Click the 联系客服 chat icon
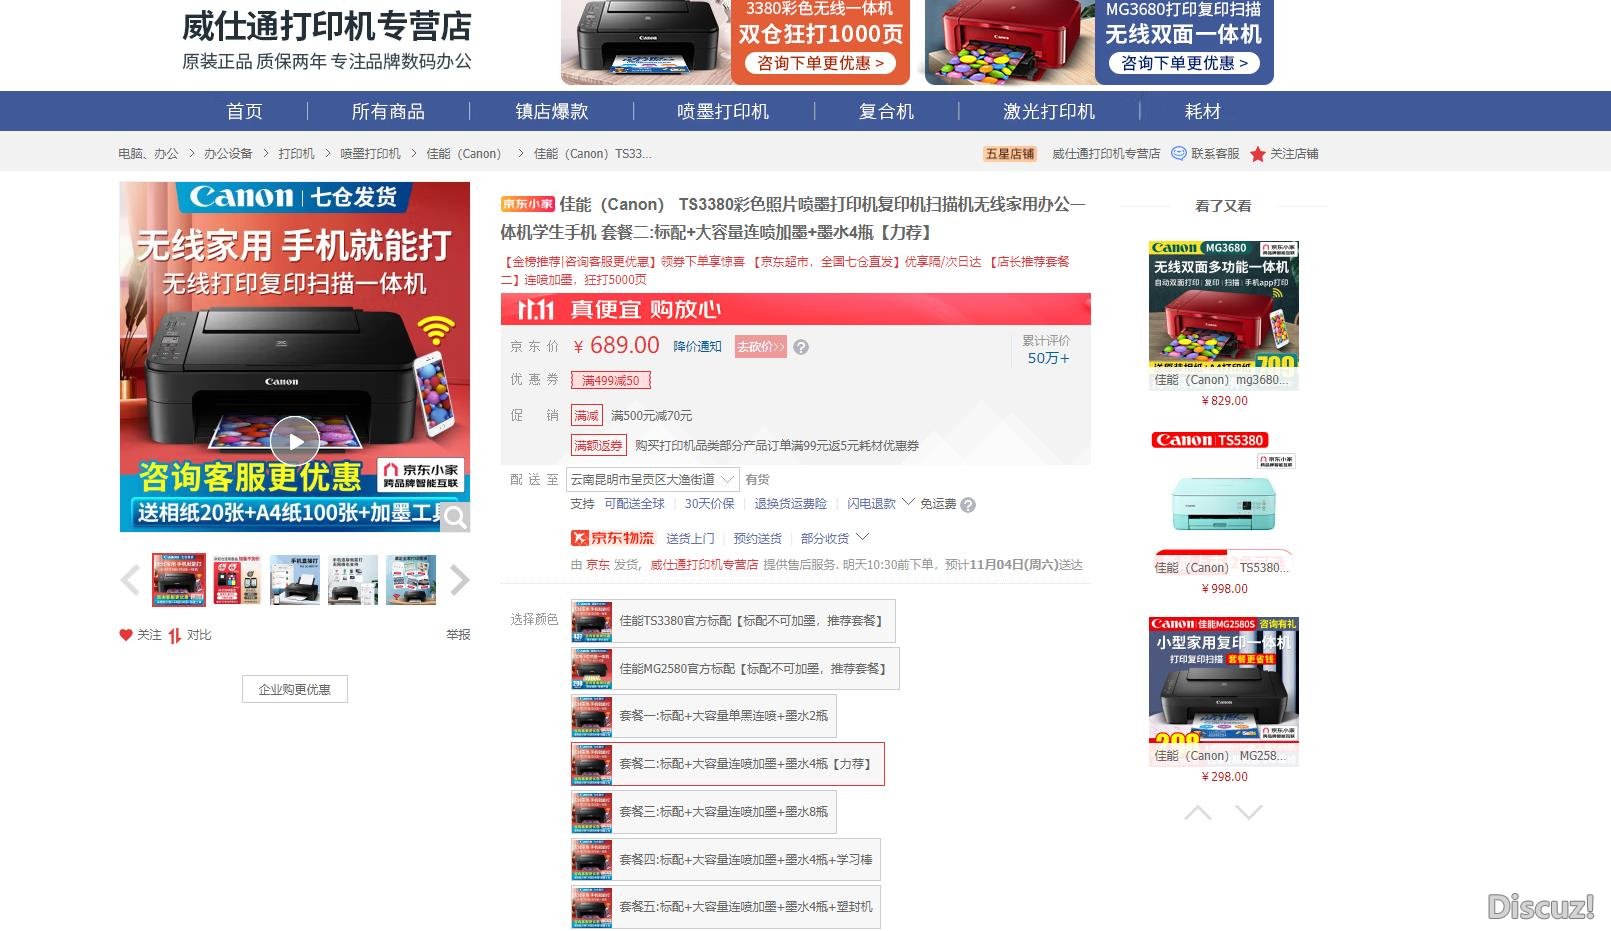Screen dimensions: 1611x931 [1179, 153]
